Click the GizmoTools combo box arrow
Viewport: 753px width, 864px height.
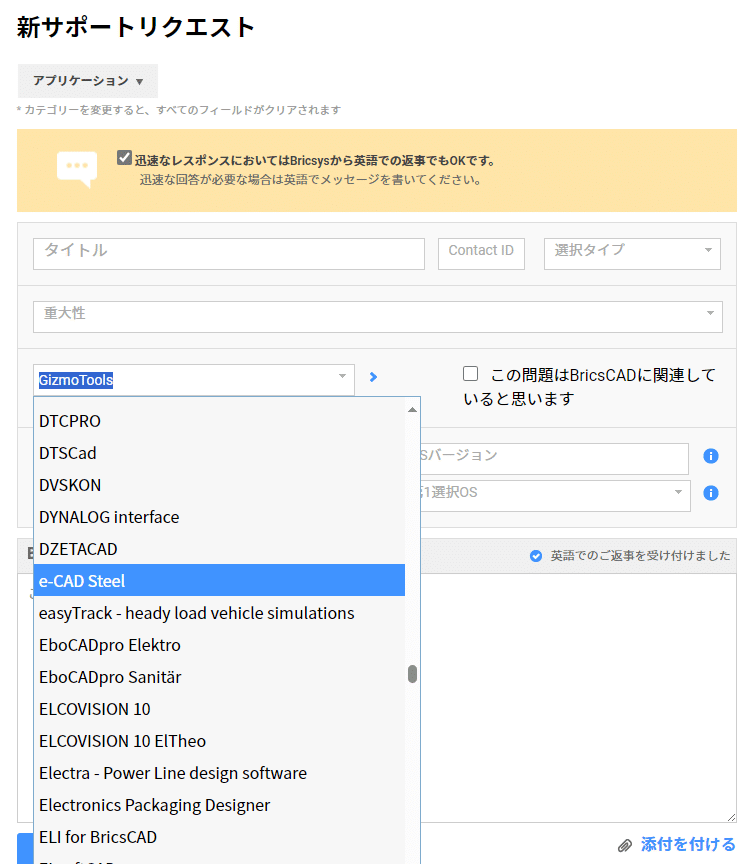point(342,376)
